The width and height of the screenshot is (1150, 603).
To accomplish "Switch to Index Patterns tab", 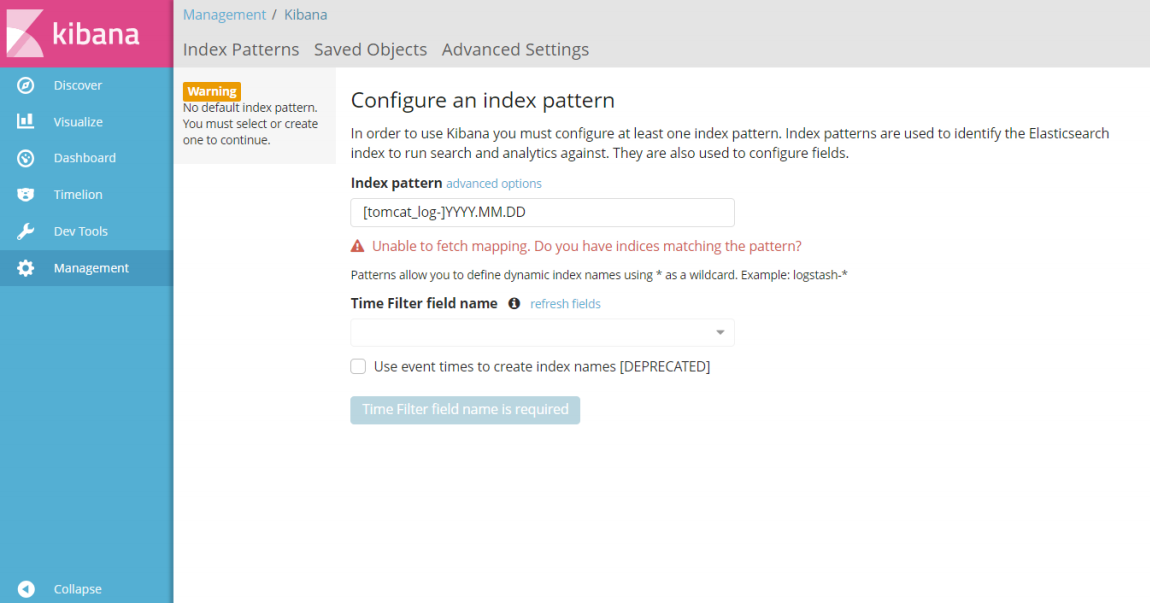I will pos(241,49).
